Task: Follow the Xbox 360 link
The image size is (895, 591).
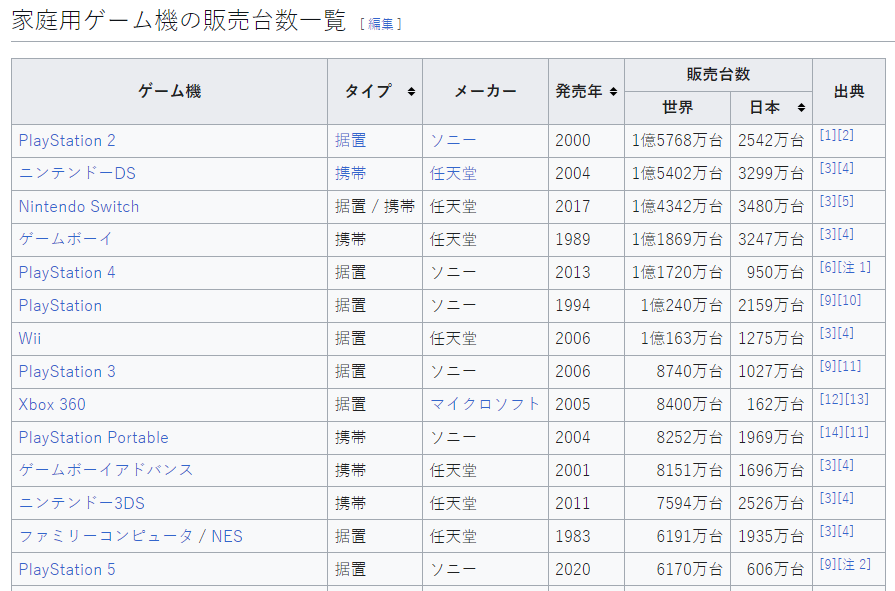Action: pos(52,405)
